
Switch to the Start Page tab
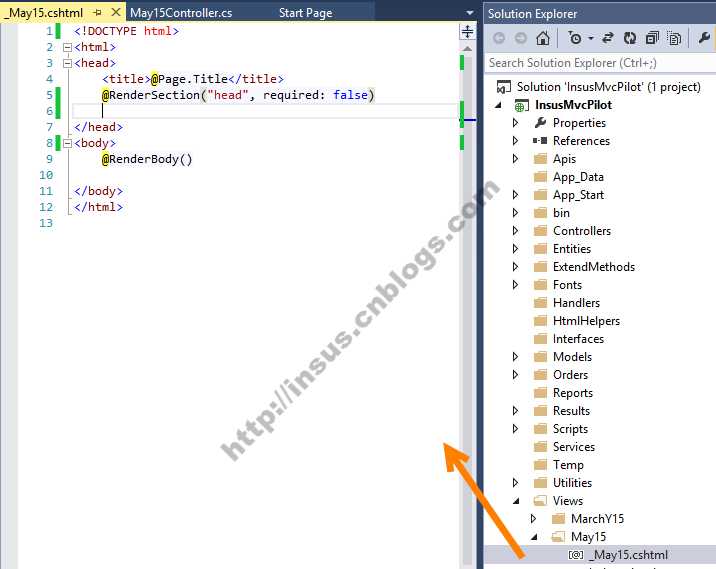305,13
